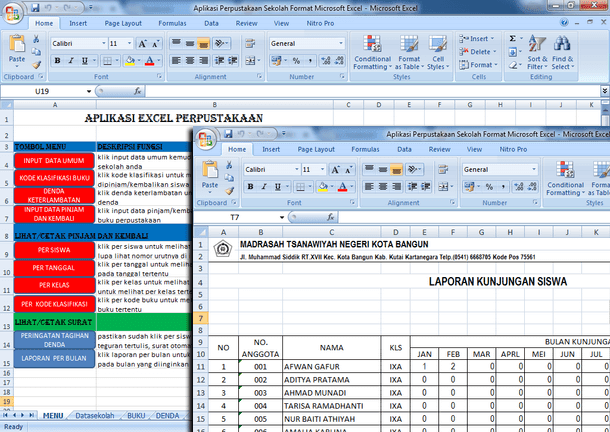The height and width of the screenshot is (432, 610).
Task: Open font name dropdown Calibri in back window
Action: (104, 43)
